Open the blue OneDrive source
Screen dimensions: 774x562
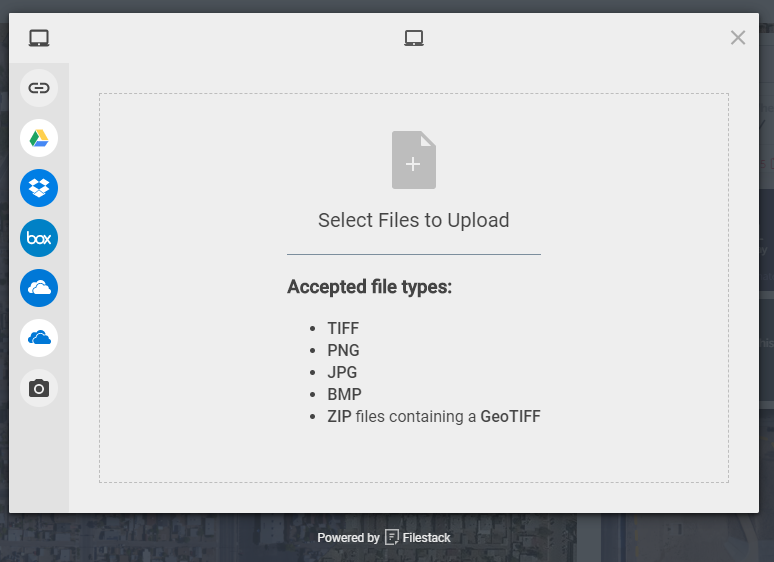pyautogui.click(x=39, y=288)
